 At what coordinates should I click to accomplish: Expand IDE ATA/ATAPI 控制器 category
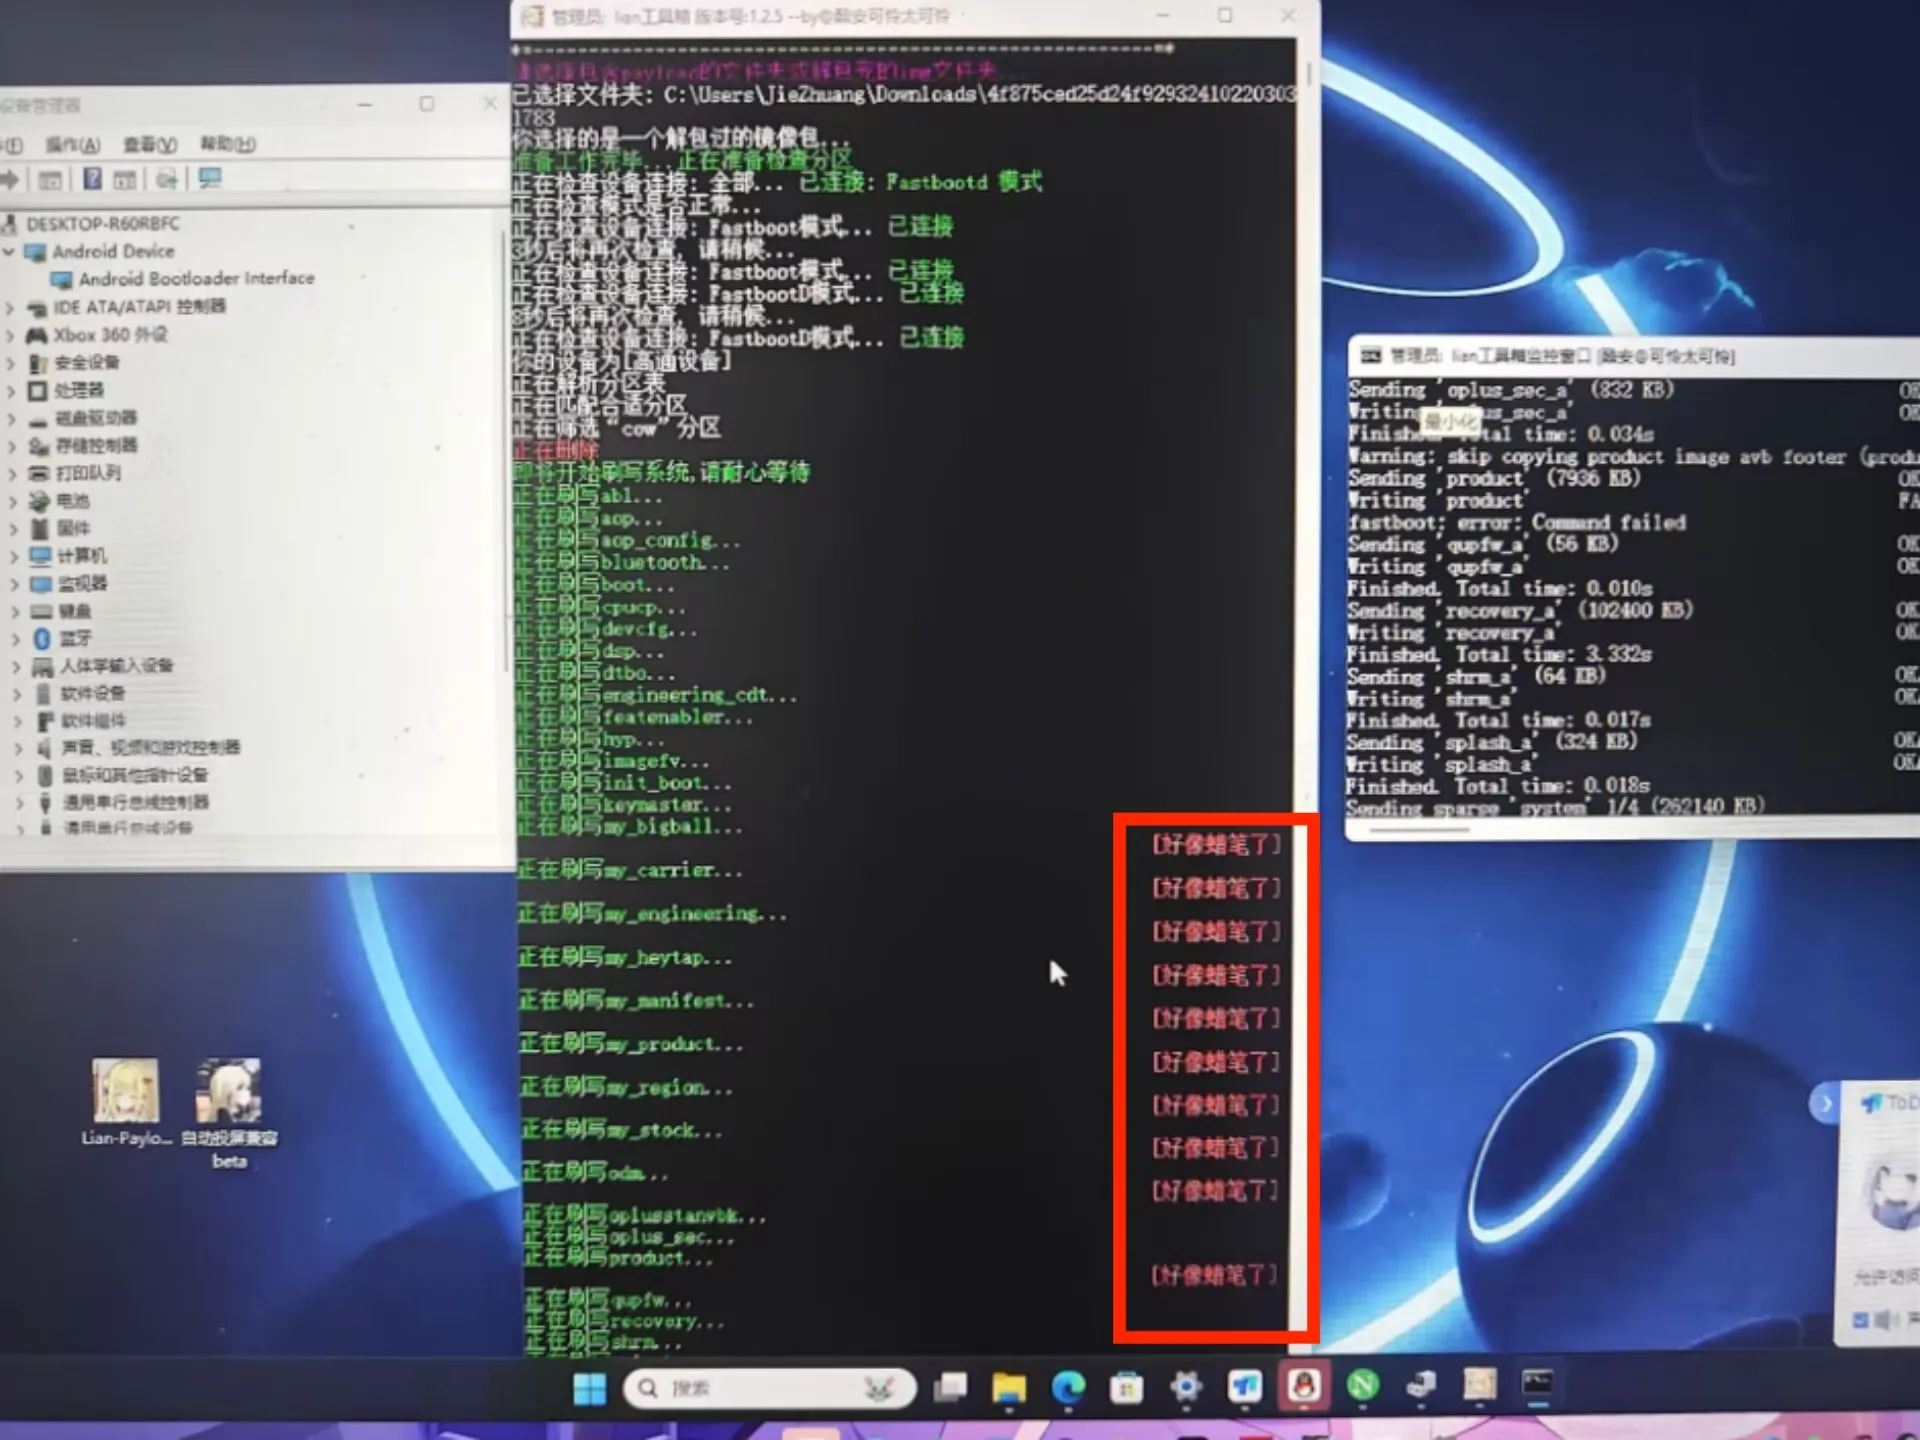[10, 307]
